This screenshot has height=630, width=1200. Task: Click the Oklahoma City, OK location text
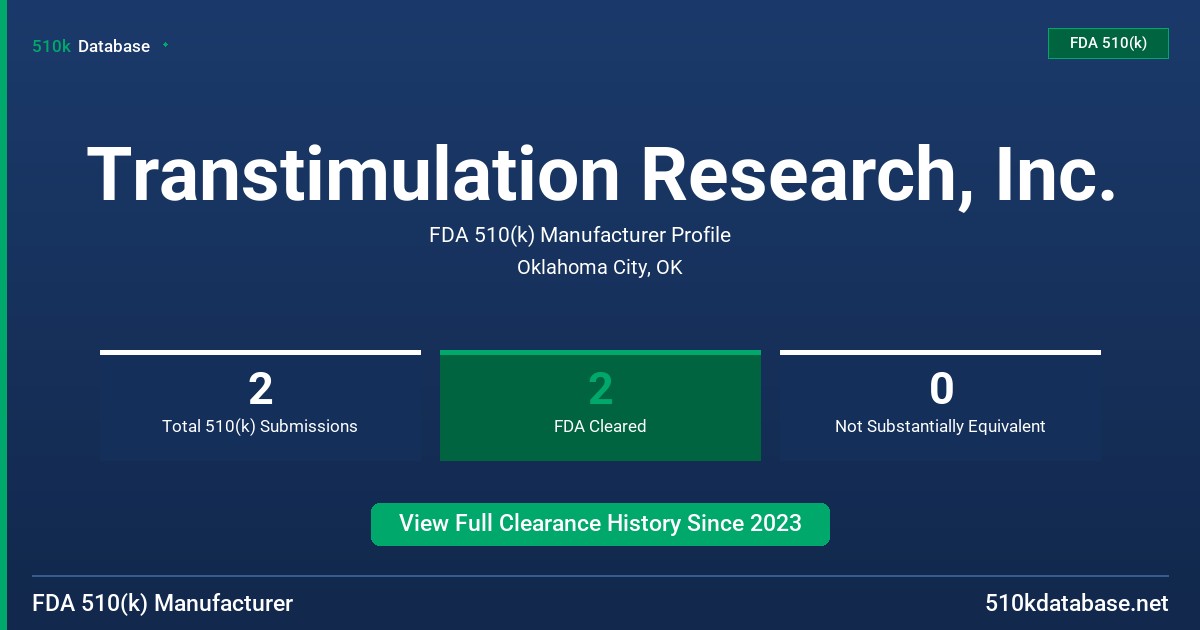click(x=600, y=267)
